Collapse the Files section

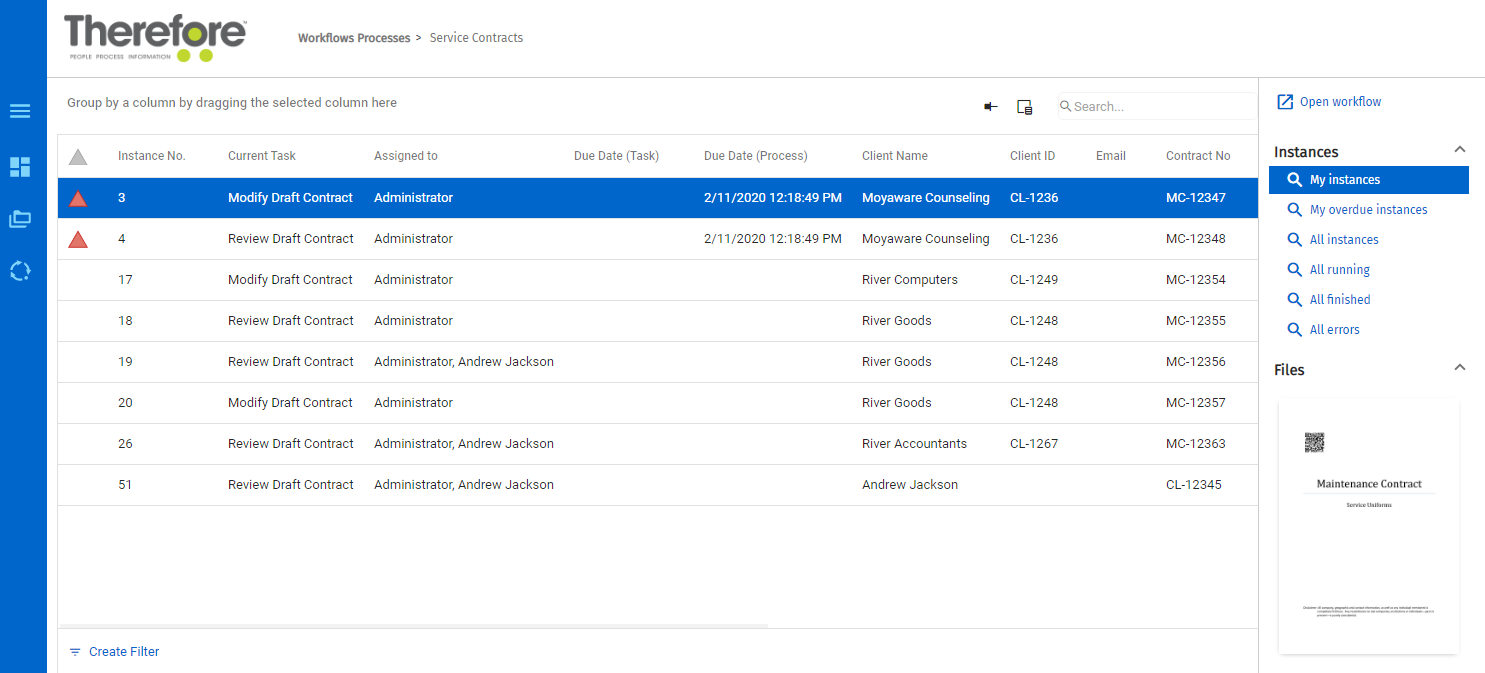click(x=1459, y=368)
